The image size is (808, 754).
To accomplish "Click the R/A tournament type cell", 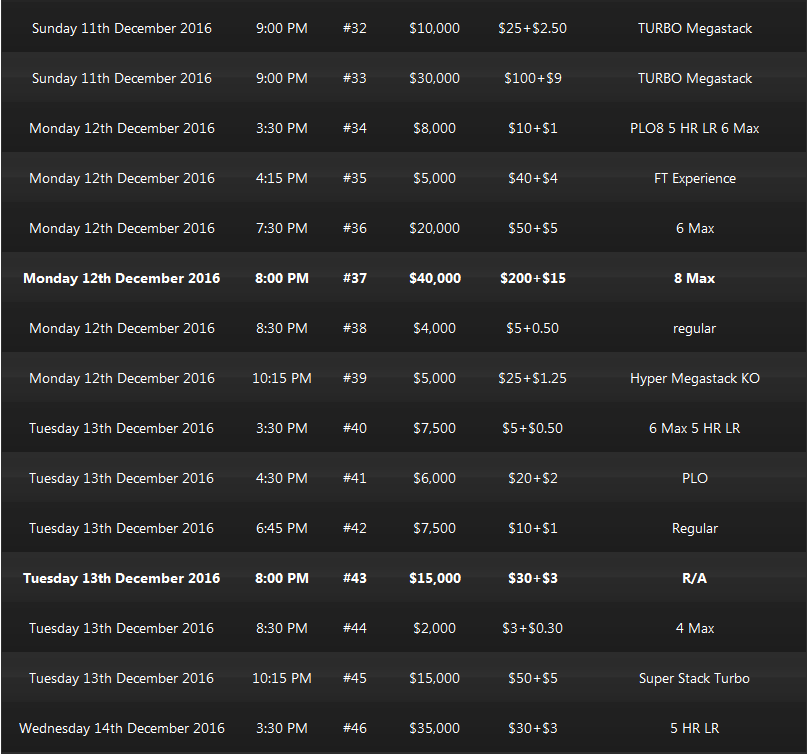I will click(x=694, y=578).
